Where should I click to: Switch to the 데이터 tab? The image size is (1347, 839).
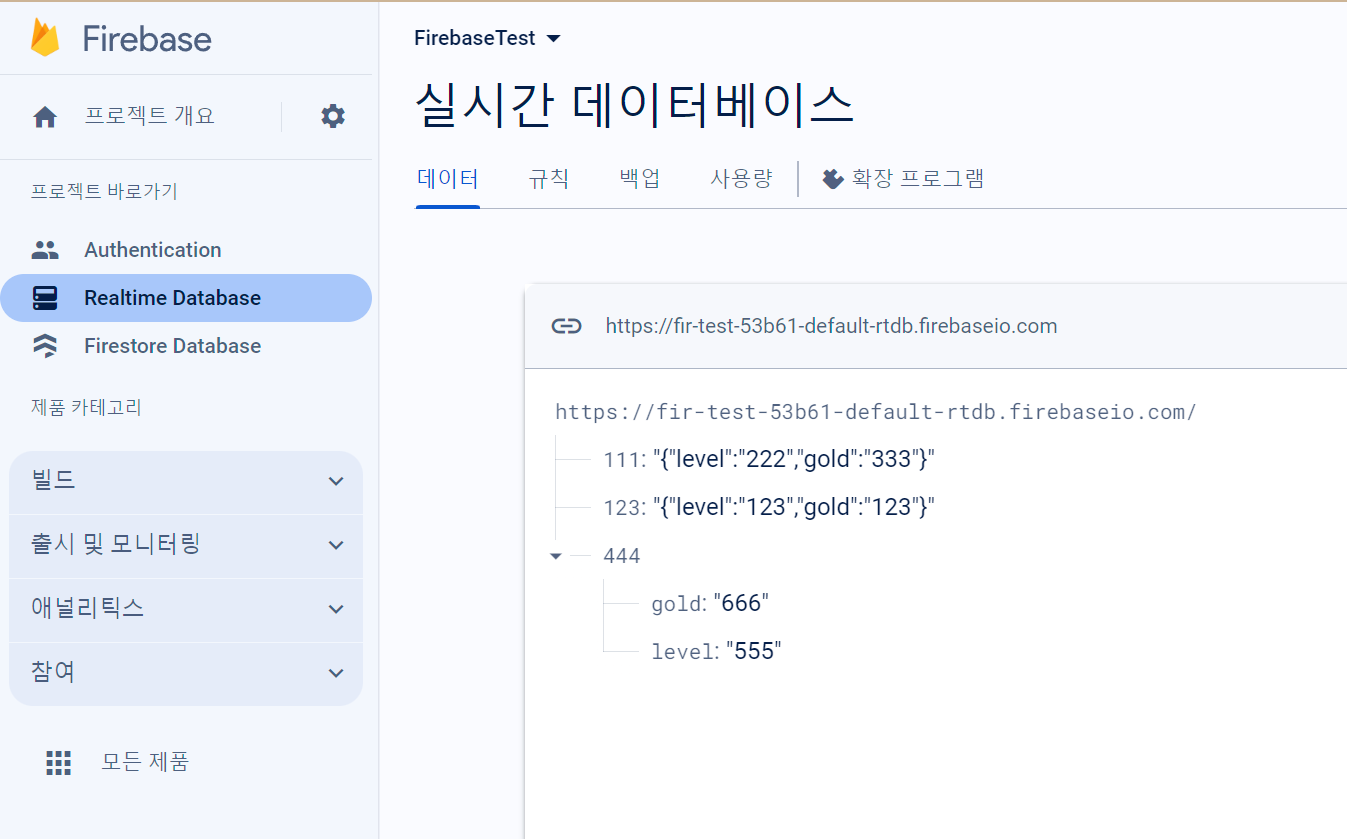point(447,179)
